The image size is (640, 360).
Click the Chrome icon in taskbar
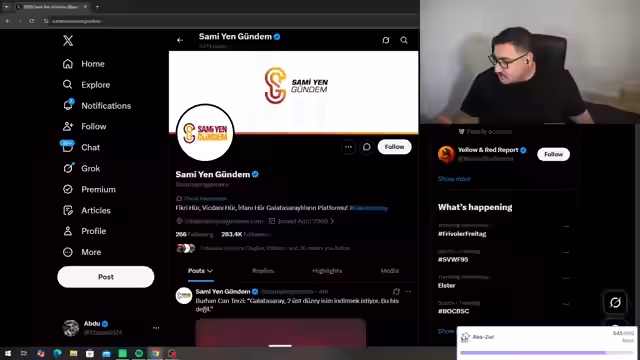(155, 353)
